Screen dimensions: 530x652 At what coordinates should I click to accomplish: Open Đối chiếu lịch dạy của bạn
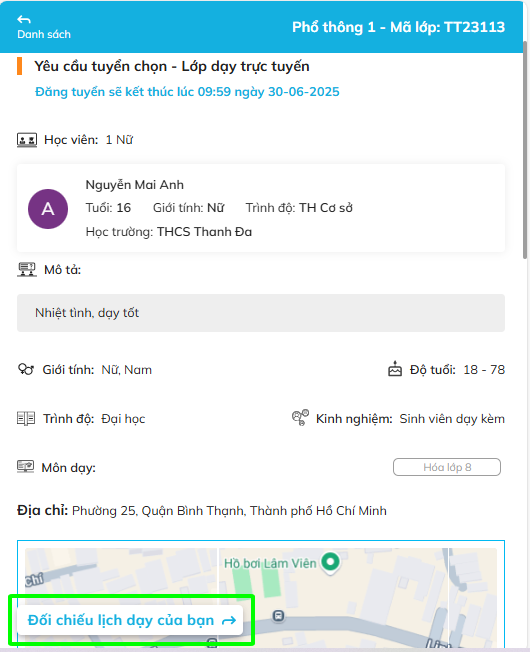tap(130, 620)
